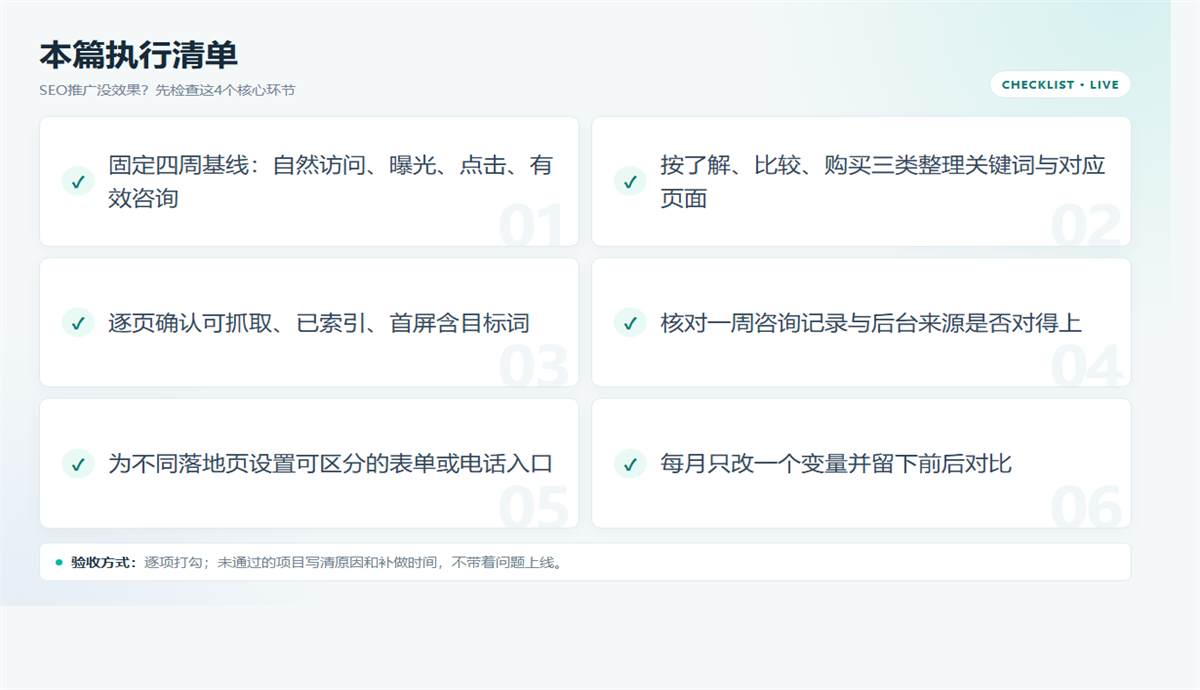1200x690 pixels.
Task: Click the 验收方式 label in the footer note
Action: point(104,562)
